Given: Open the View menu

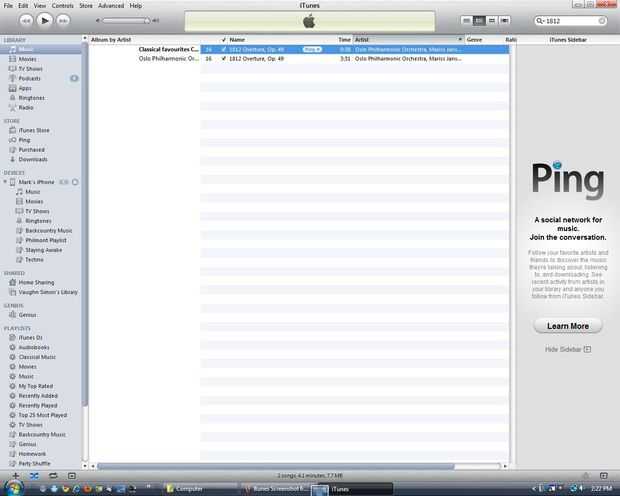Looking at the screenshot, I should click(x=40, y=6).
